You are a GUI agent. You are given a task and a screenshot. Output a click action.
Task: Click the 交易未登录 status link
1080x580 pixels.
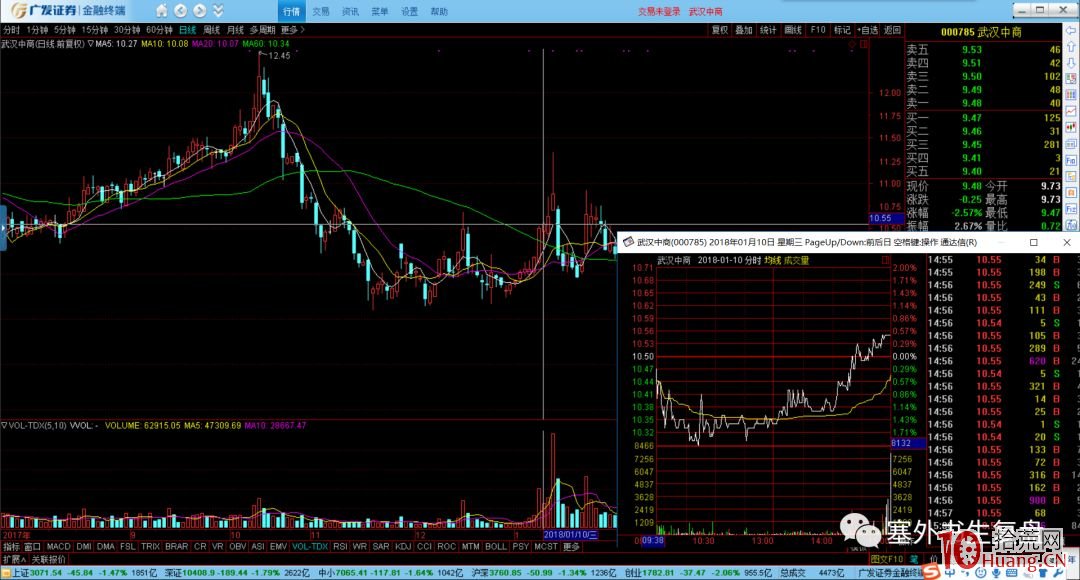coord(658,11)
